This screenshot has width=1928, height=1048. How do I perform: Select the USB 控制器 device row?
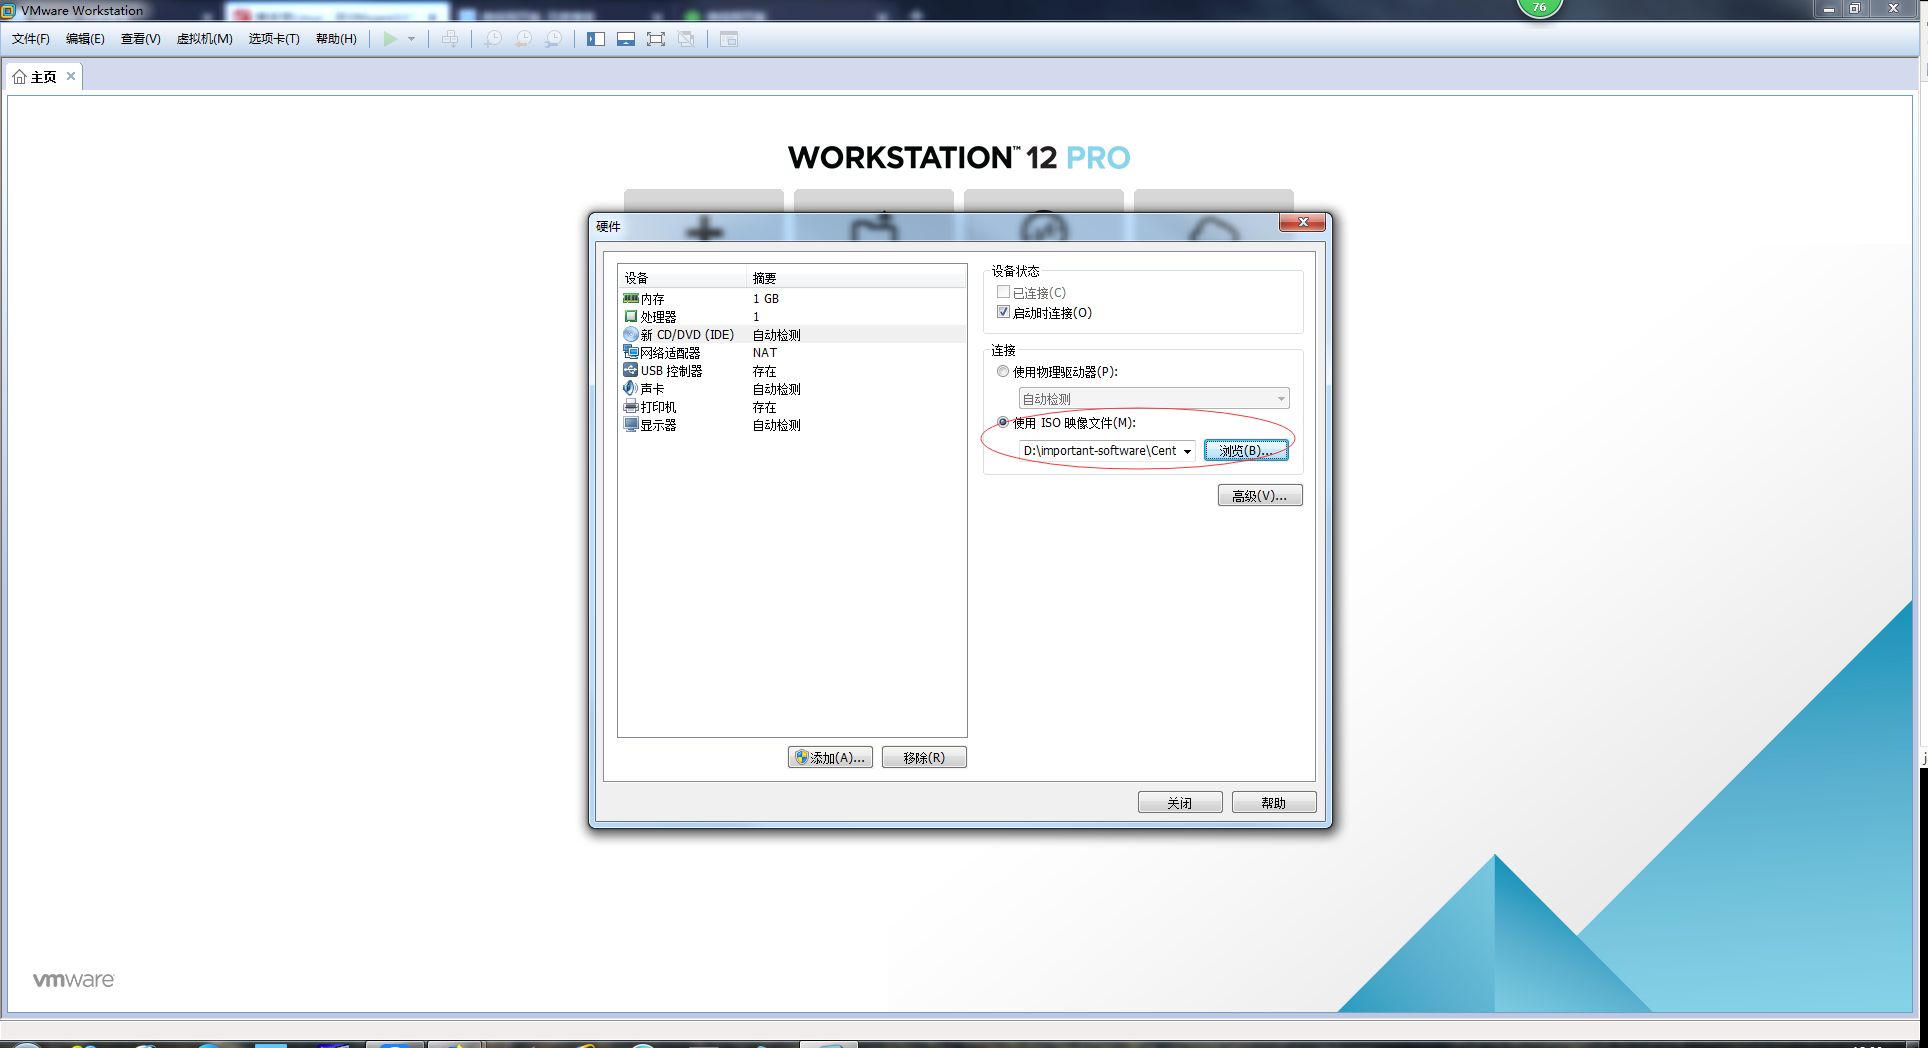[792, 371]
